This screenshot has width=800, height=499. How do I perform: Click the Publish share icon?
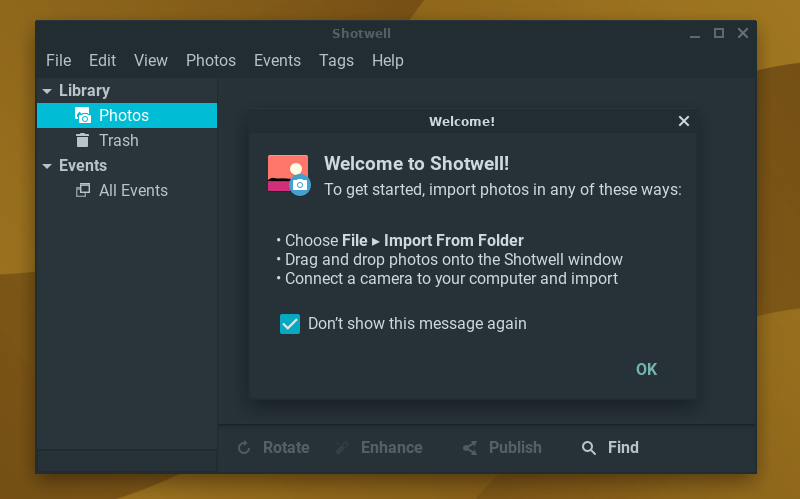[470, 448]
